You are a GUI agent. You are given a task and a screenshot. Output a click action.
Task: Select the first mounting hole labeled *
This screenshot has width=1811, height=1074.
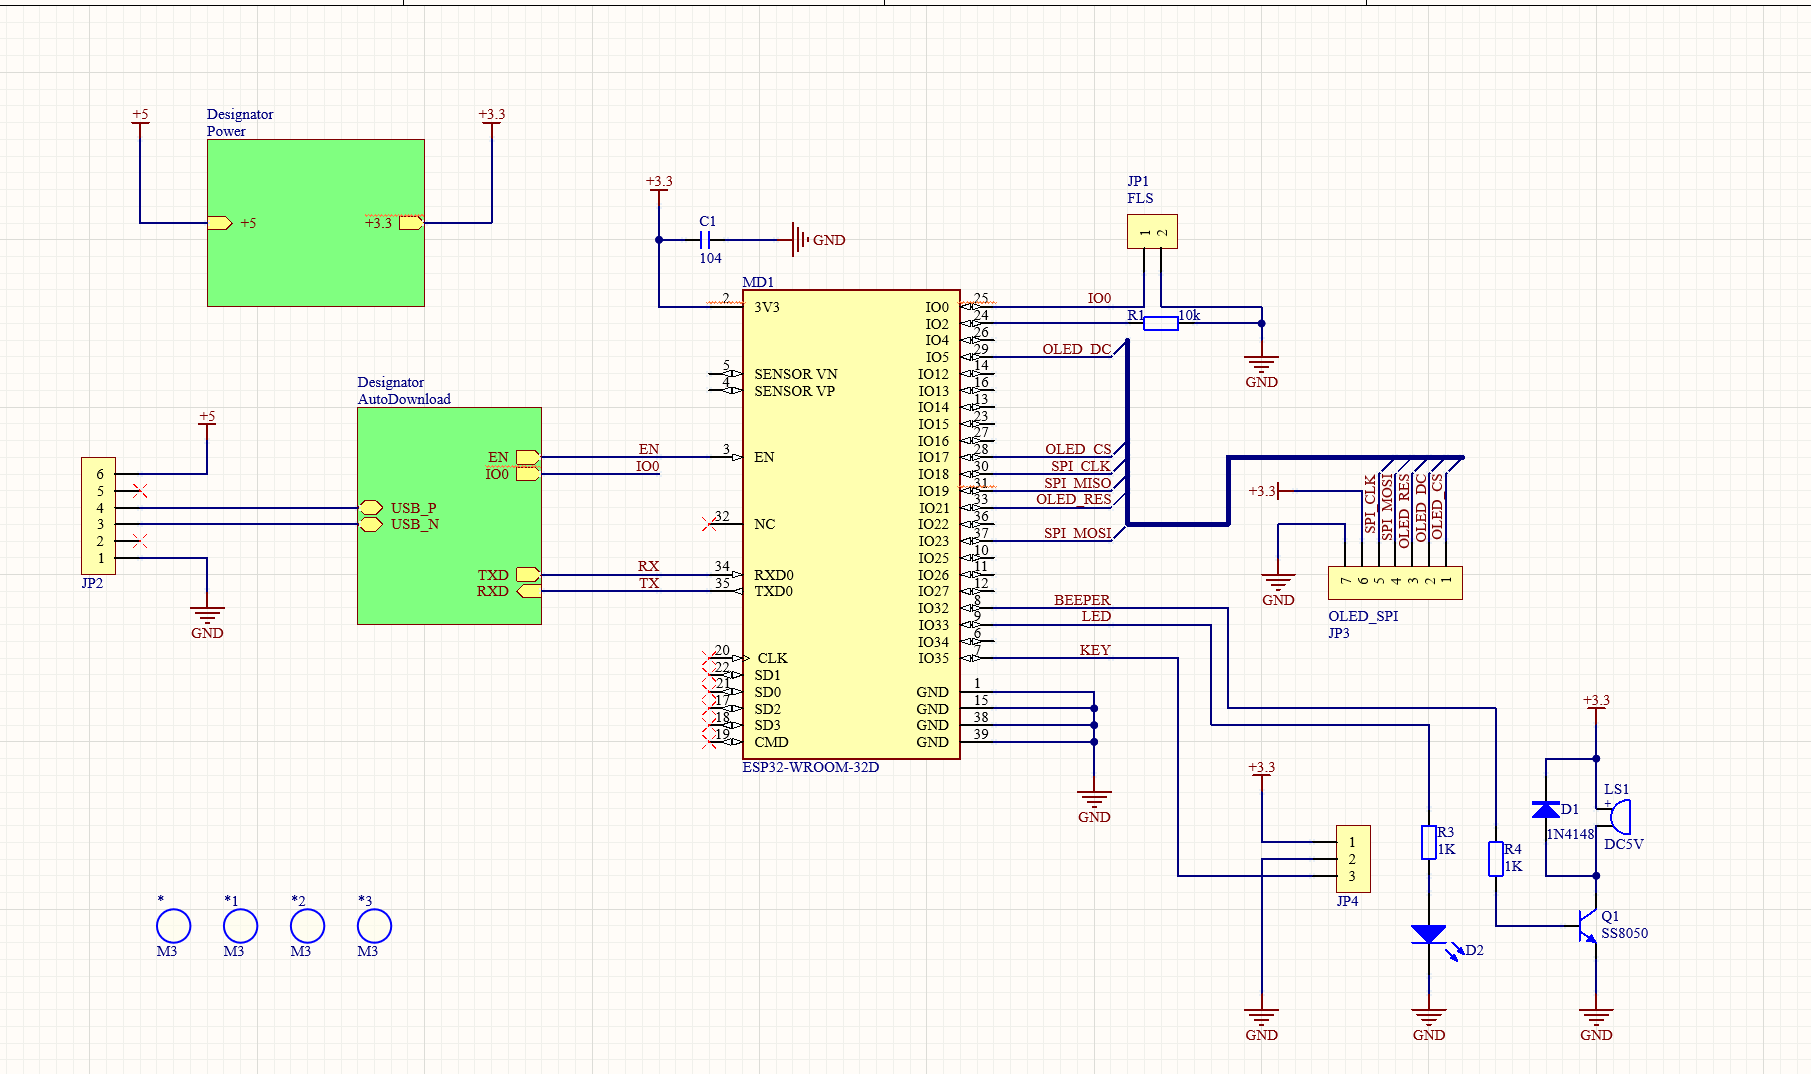point(173,926)
